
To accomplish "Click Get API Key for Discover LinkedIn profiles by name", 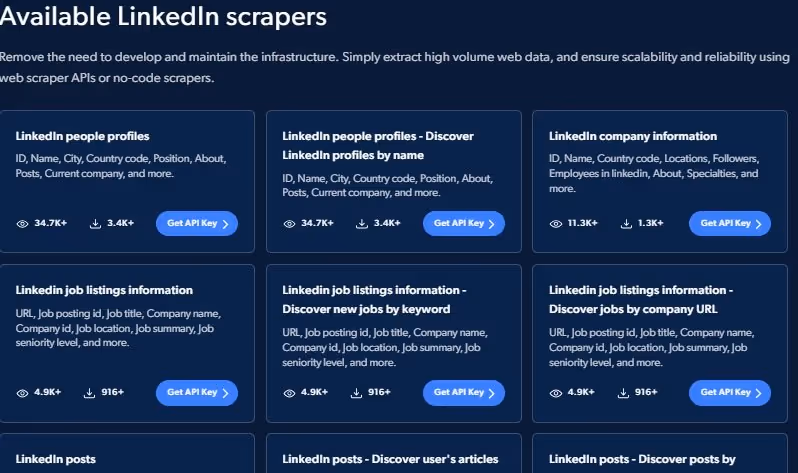I will (463, 224).
